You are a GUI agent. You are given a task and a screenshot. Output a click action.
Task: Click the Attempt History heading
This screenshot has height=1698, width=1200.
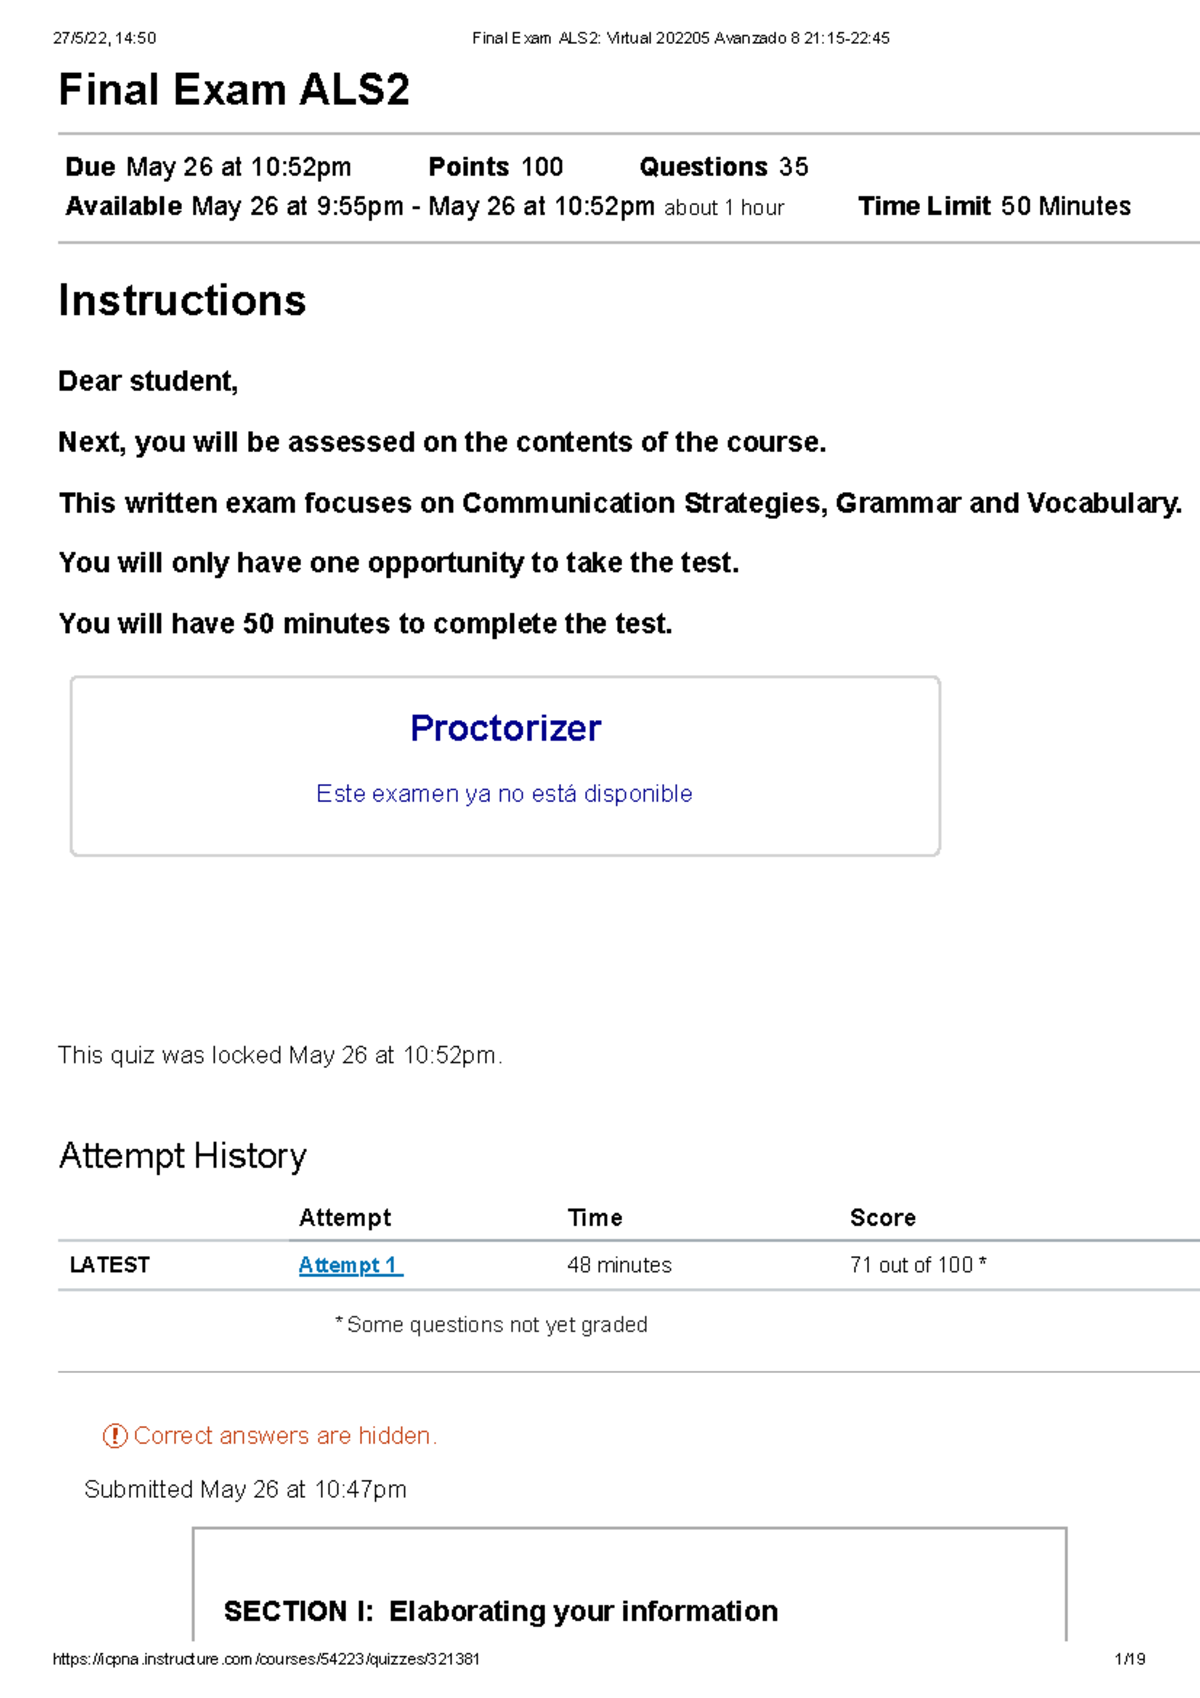[x=183, y=1156]
